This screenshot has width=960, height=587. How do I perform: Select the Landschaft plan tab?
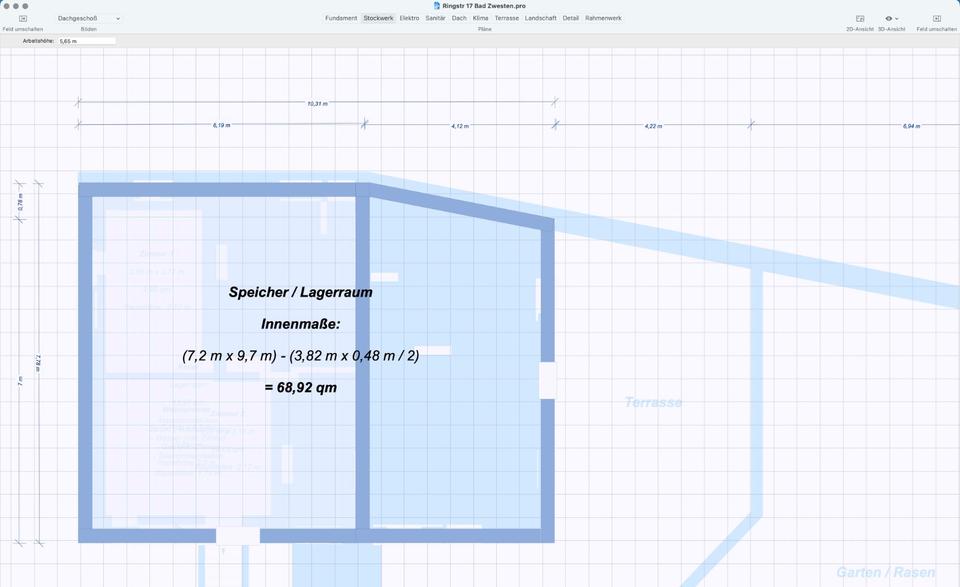click(541, 18)
